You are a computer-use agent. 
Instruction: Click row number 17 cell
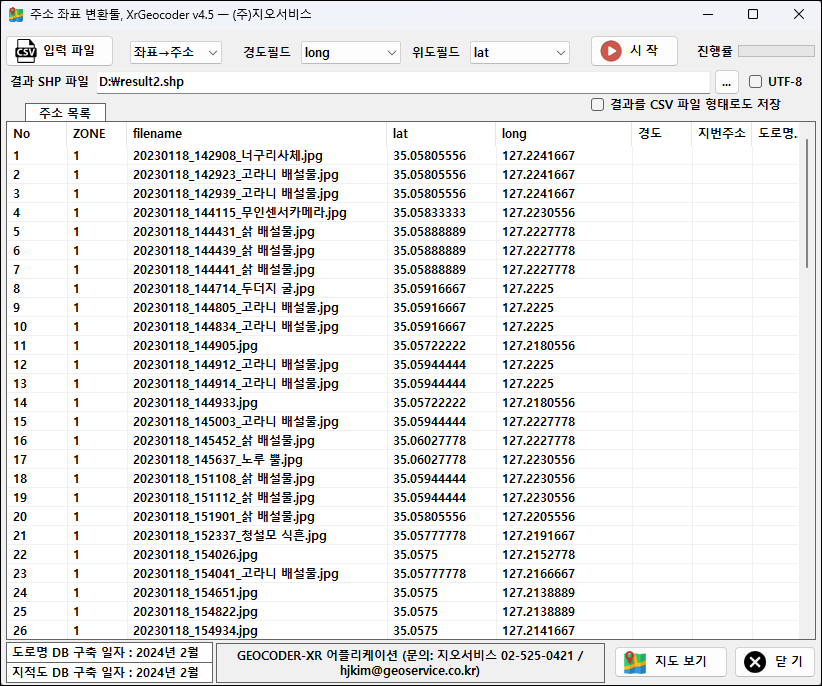20,460
